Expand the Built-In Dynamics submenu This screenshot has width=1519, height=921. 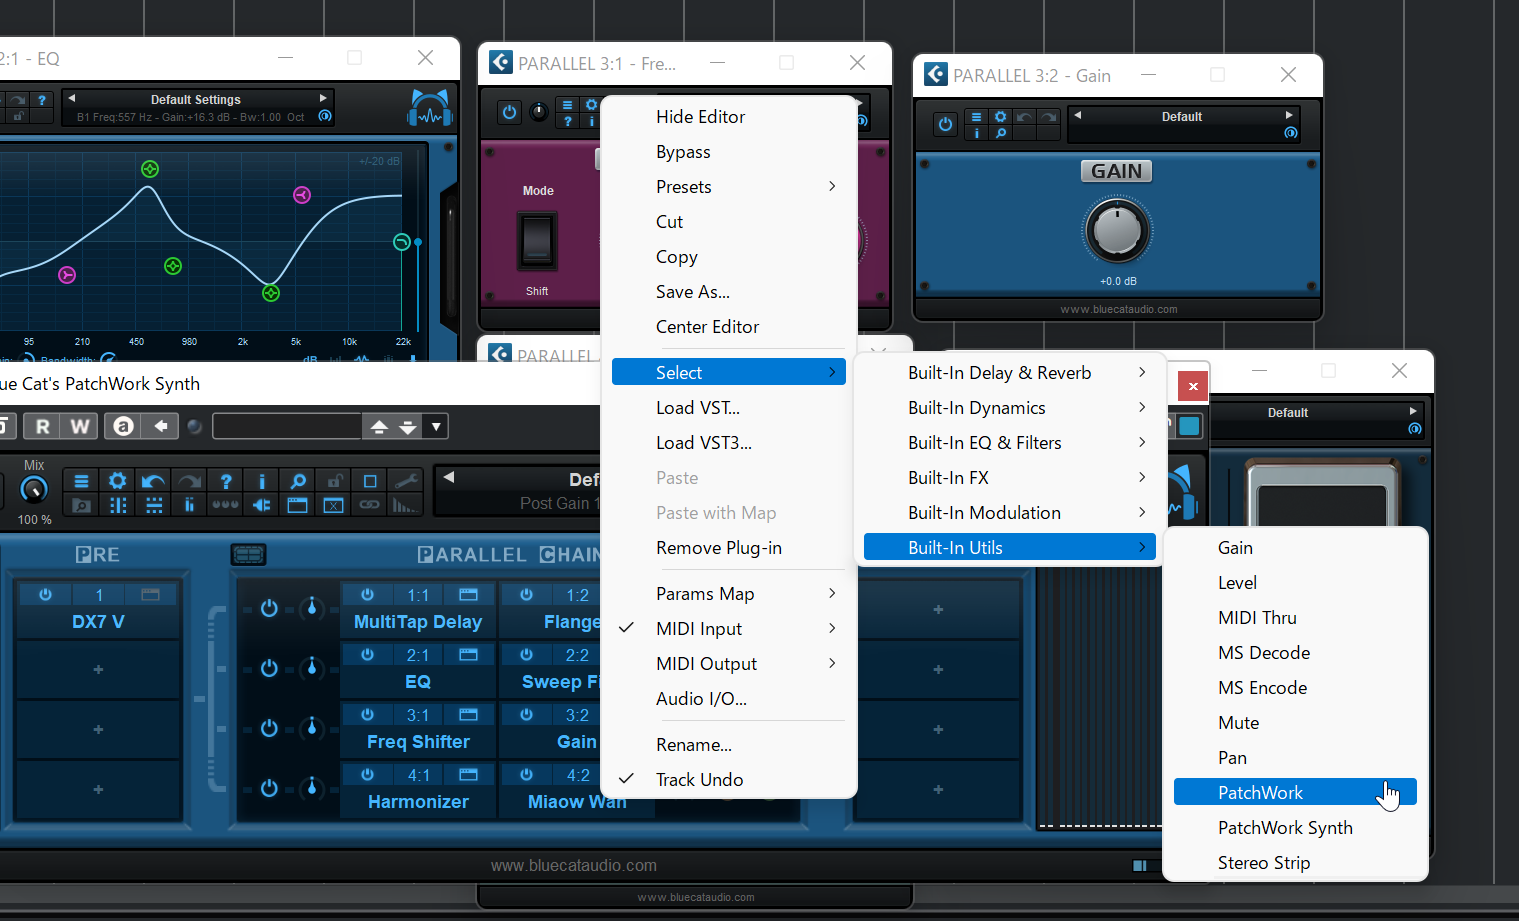pos(1010,408)
